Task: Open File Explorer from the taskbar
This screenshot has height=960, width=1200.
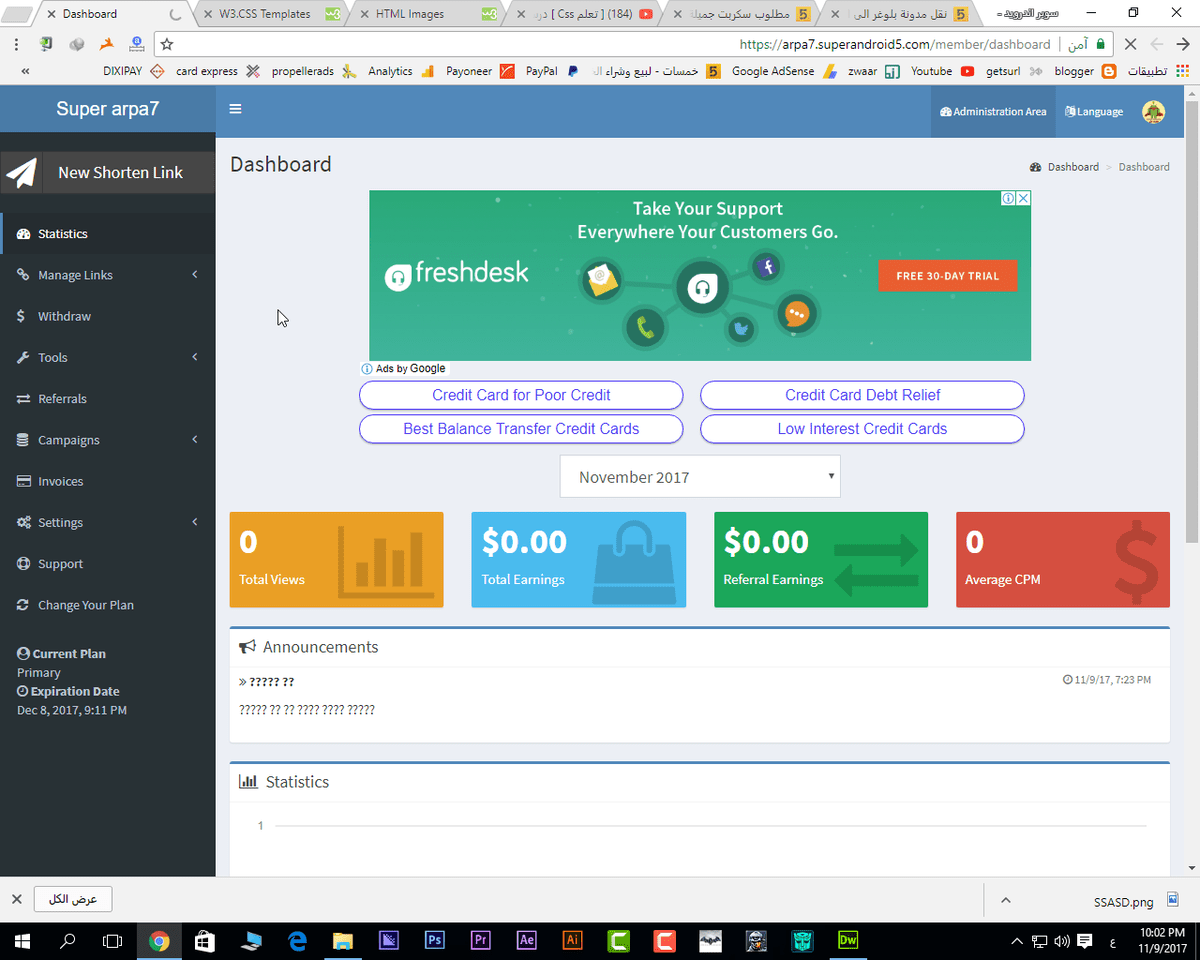Action: click(x=343, y=940)
